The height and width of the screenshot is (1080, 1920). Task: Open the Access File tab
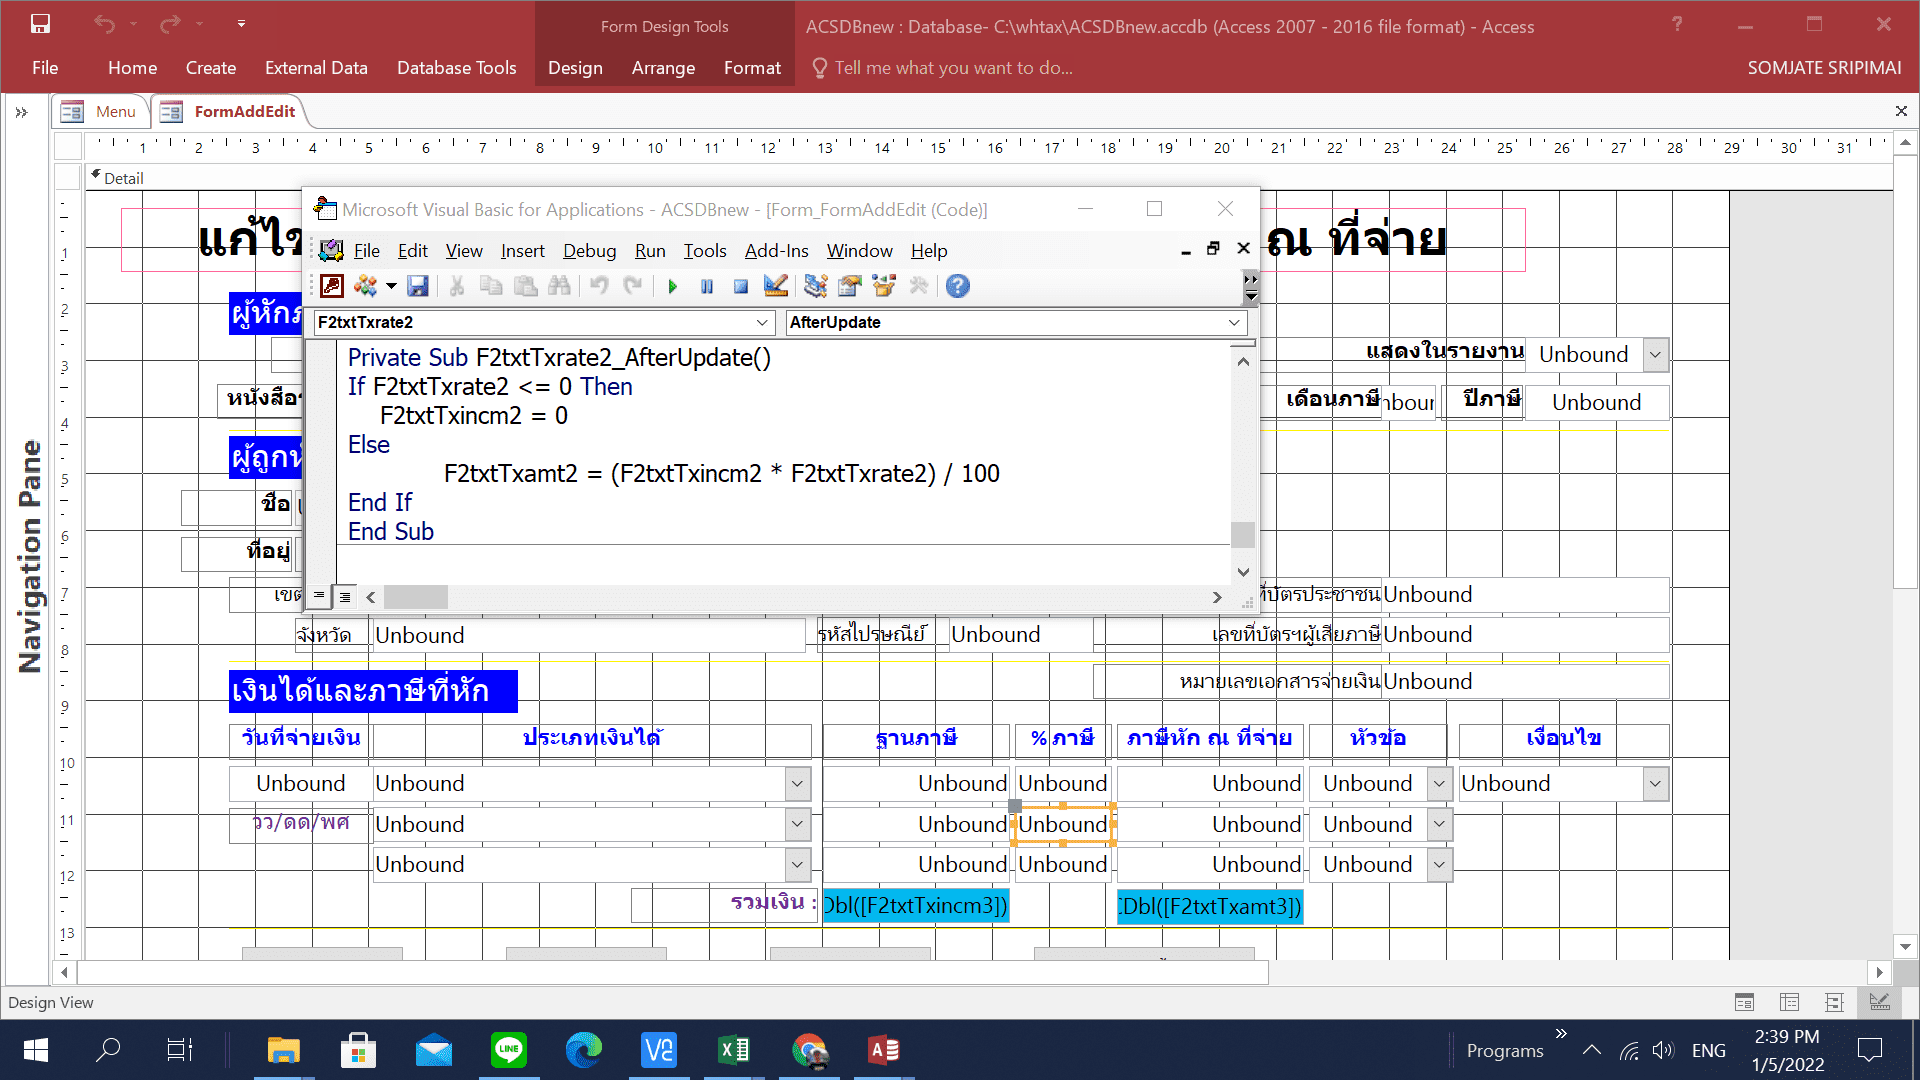[x=45, y=68]
